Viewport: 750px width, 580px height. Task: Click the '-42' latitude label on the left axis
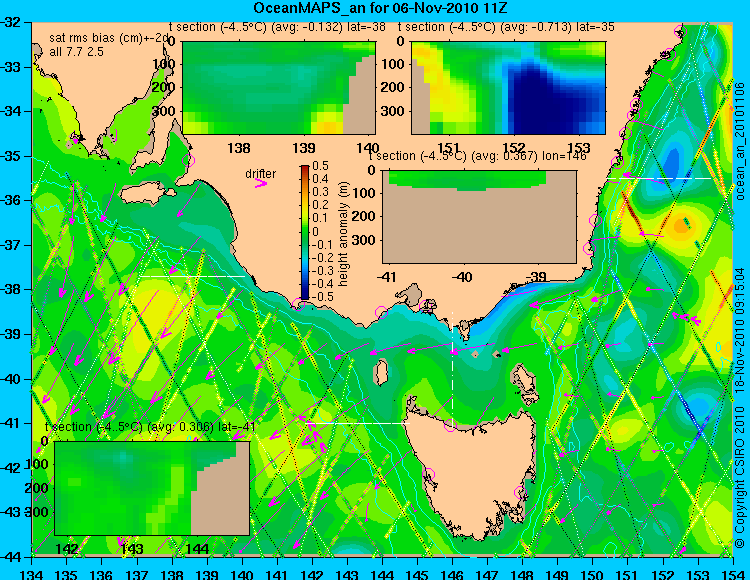click(11, 468)
